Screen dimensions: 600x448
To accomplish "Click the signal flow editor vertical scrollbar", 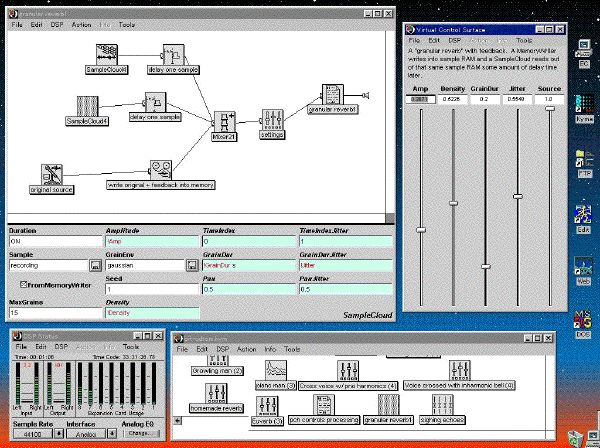I will point(390,122).
